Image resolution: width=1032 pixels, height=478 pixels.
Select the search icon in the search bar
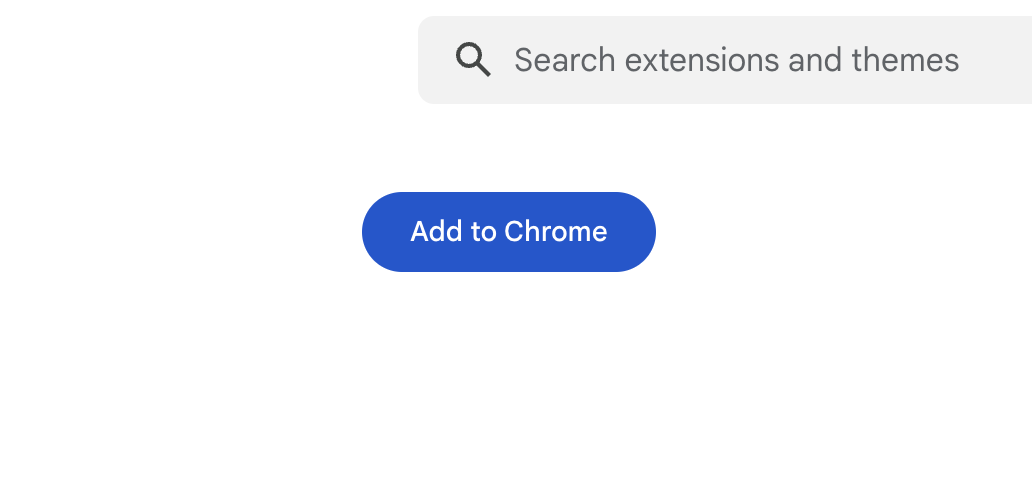(473, 60)
